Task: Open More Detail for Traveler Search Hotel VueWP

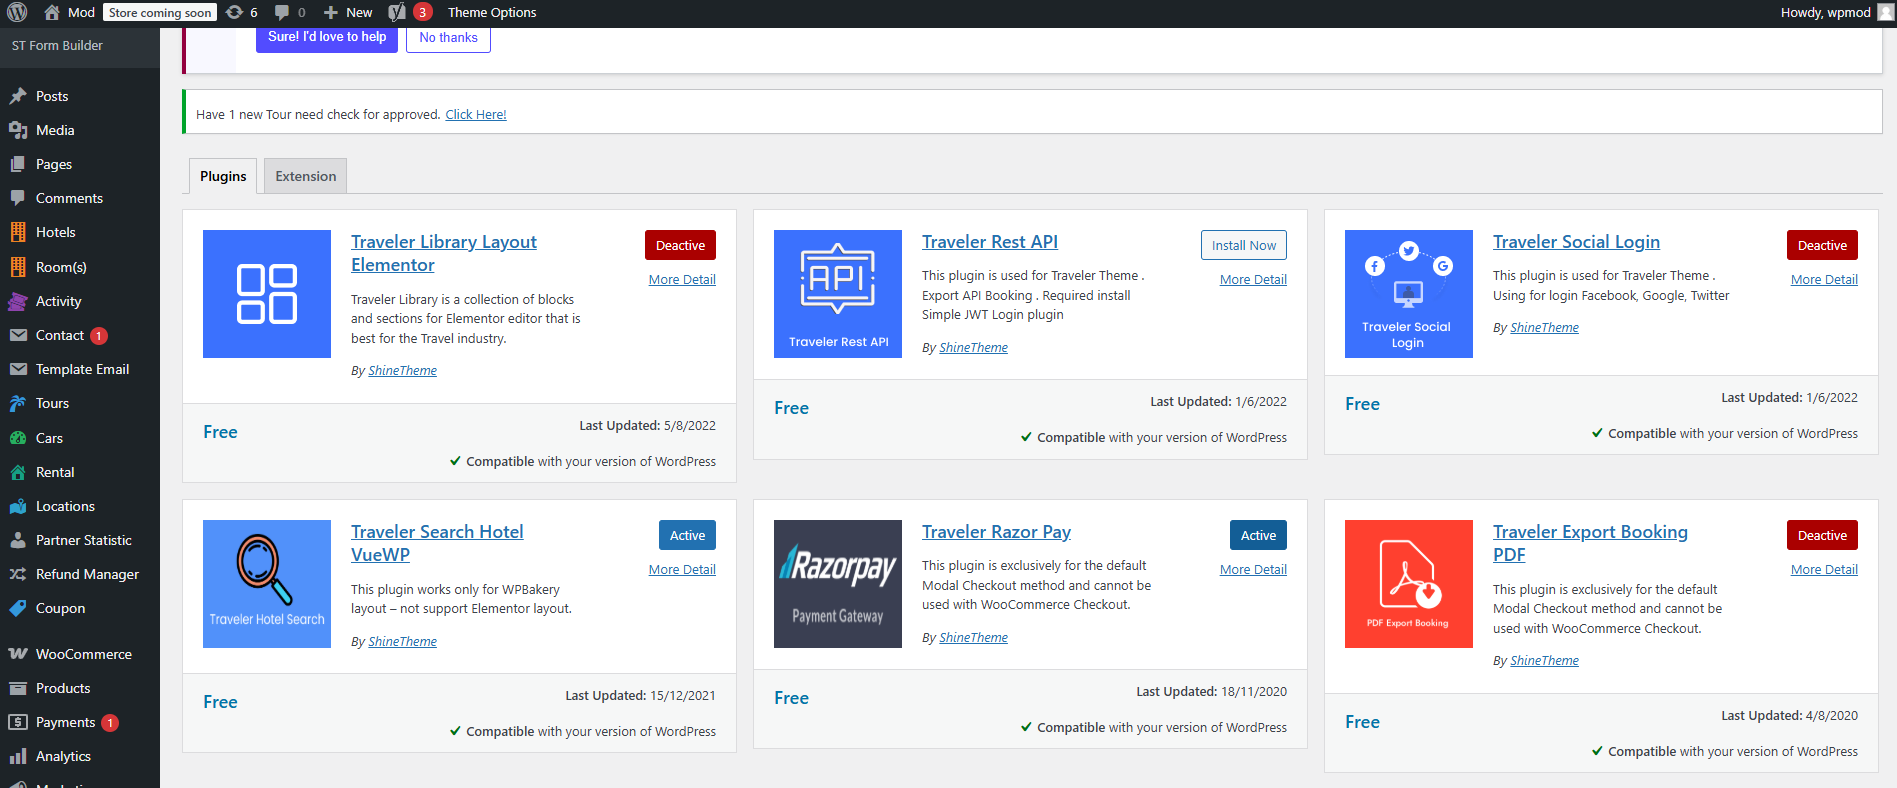Action: coord(682,570)
